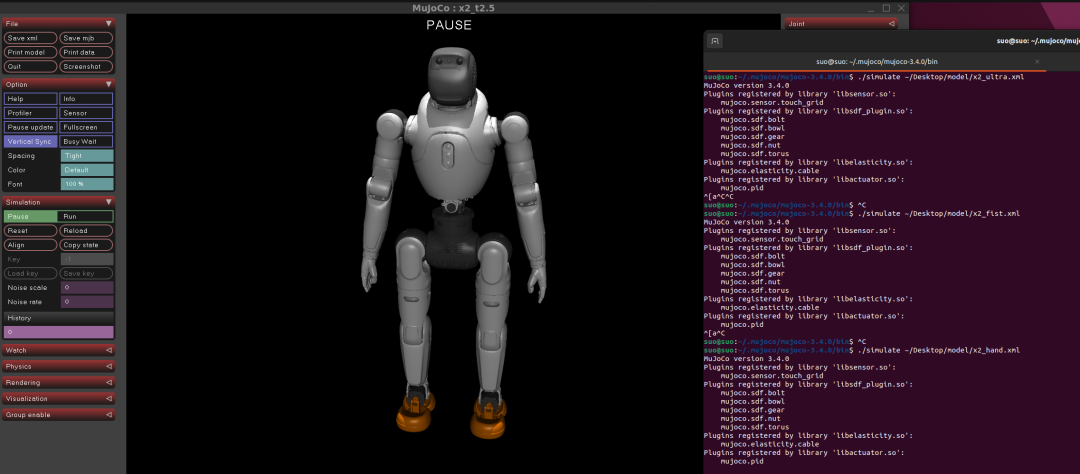Adjust the Noise scale slider
Image resolution: width=1080 pixels, height=474 pixels.
point(87,287)
